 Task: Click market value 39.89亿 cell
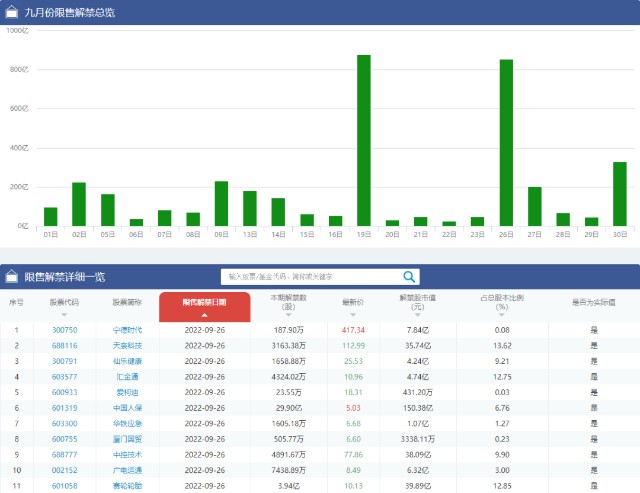pyautogui.click(x=418, y=486)
